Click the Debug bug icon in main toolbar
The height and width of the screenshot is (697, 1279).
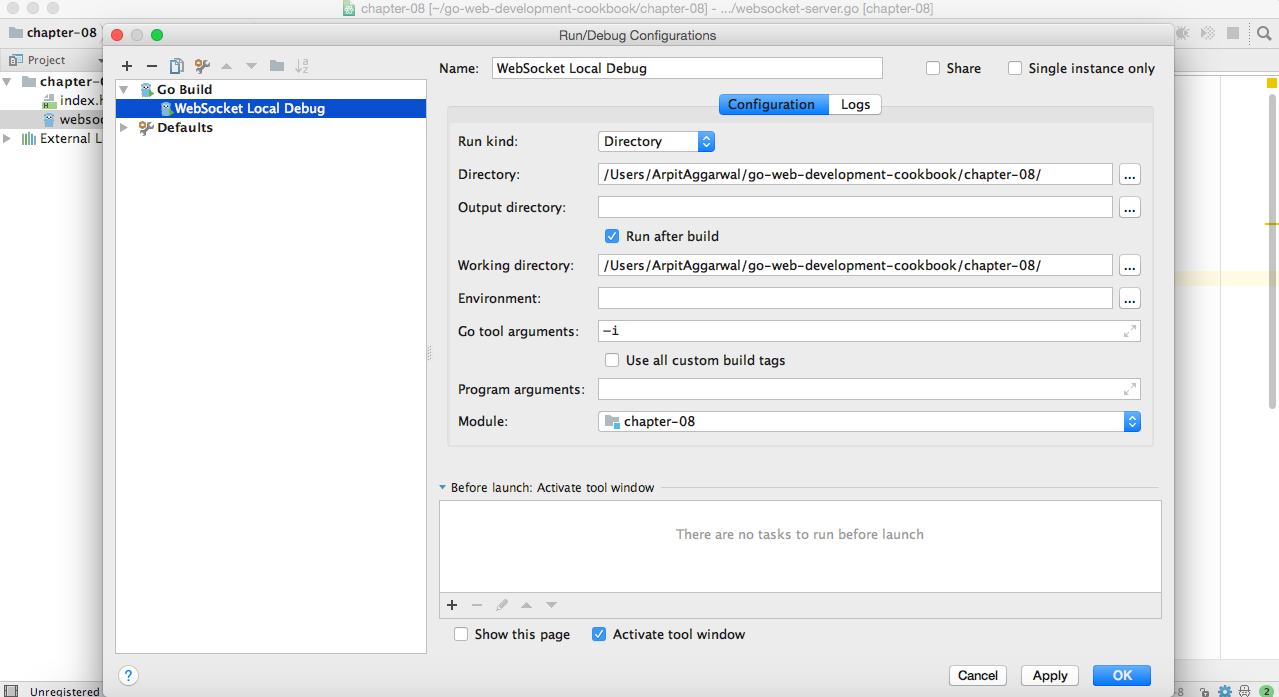click(x=1183, y=33)
